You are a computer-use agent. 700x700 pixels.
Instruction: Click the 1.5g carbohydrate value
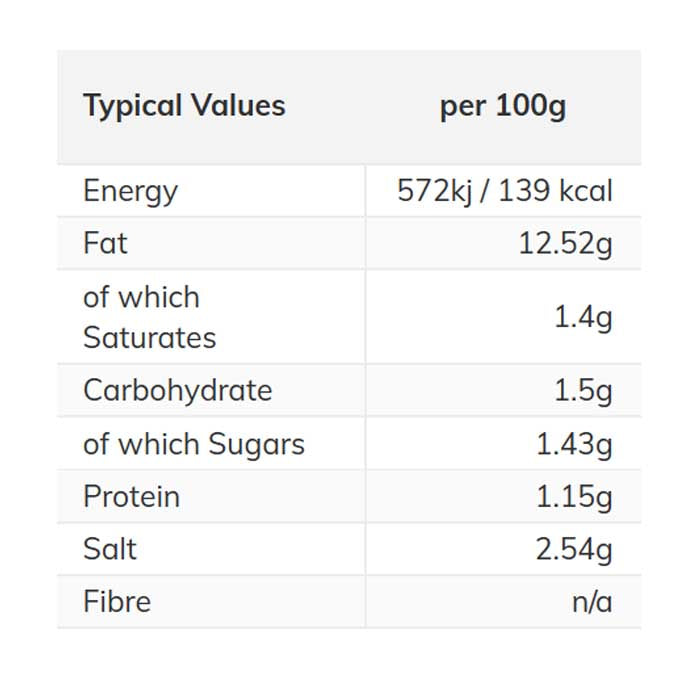(x=583, y=390)
